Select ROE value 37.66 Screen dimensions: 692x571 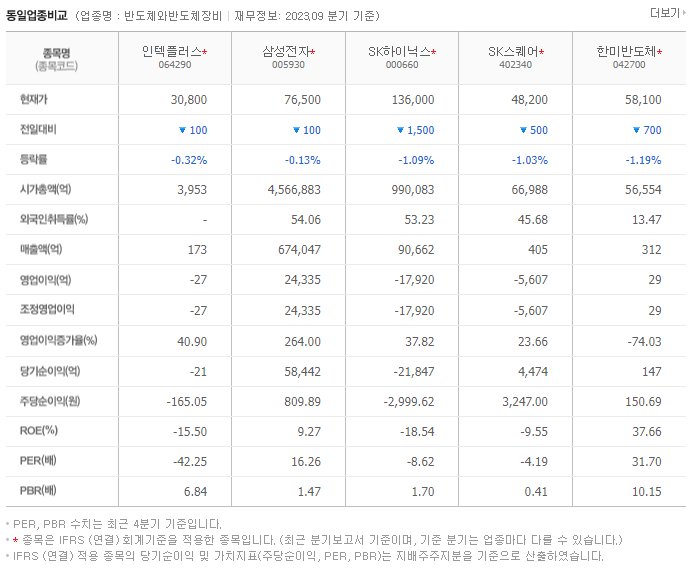click(x=647, y=432)
